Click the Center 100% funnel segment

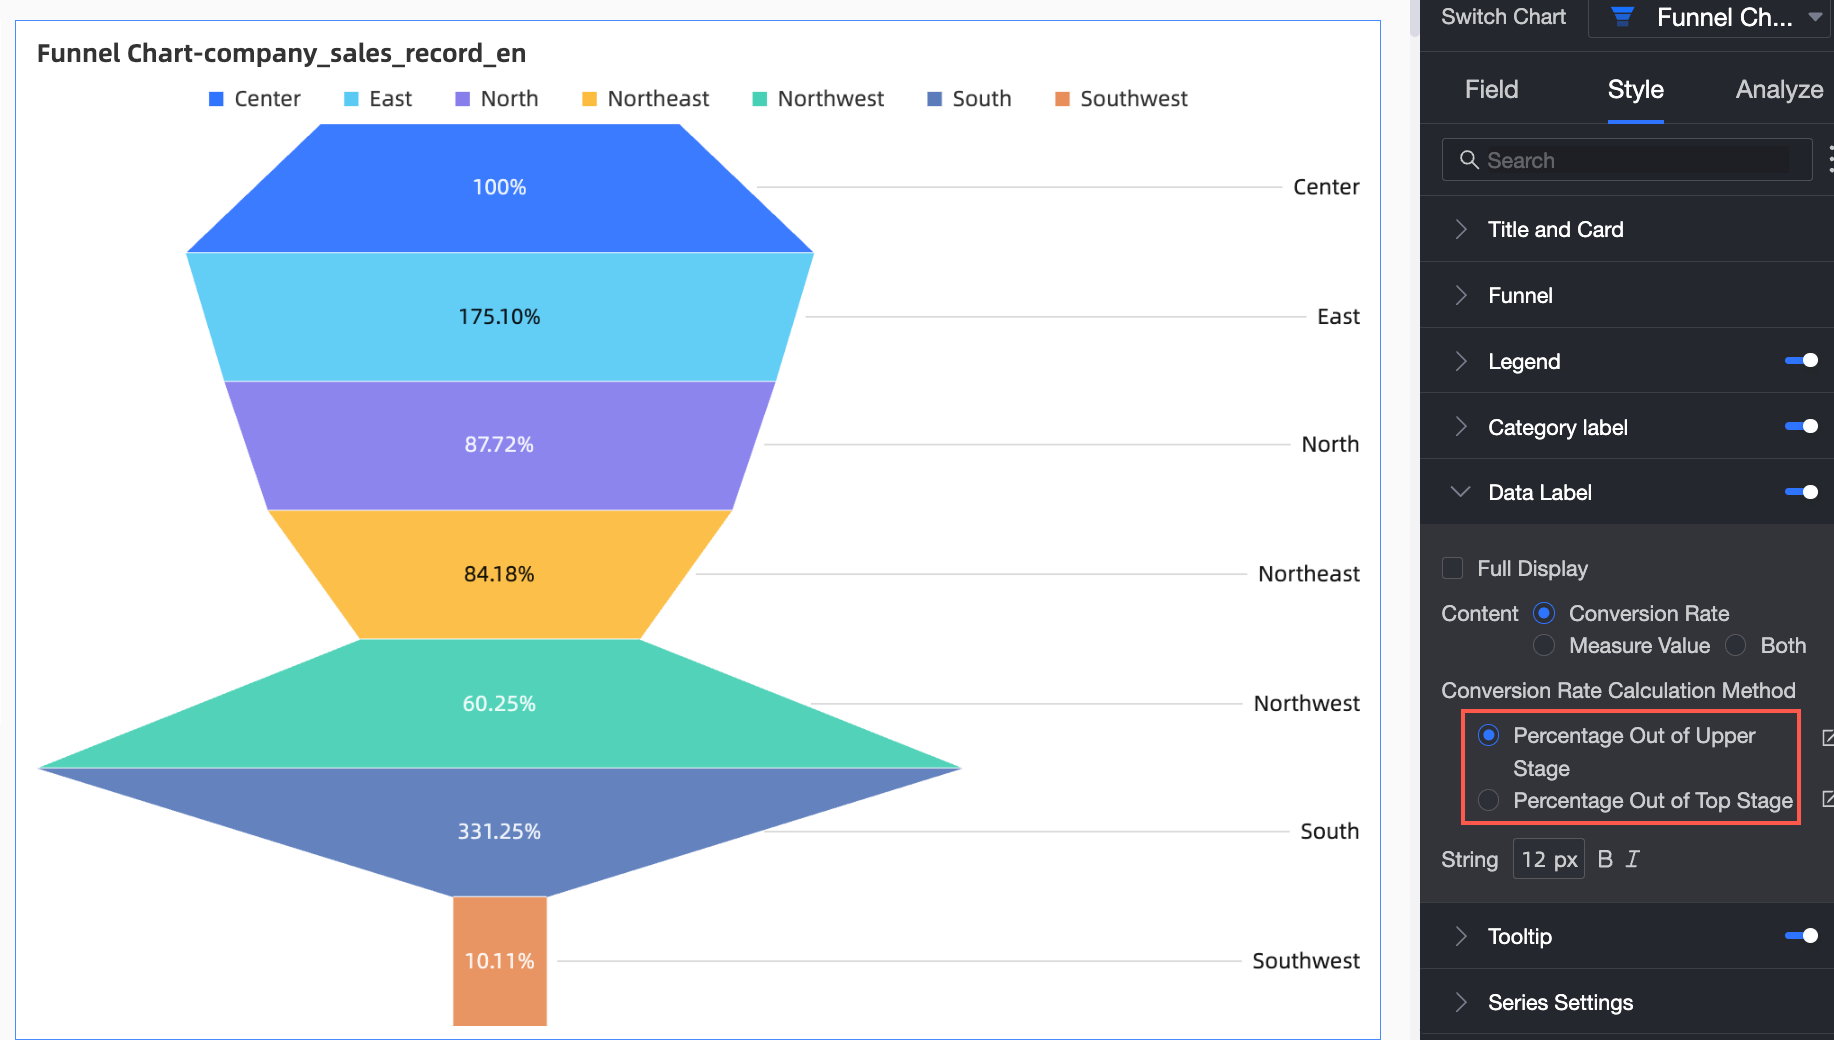[499, 188]
